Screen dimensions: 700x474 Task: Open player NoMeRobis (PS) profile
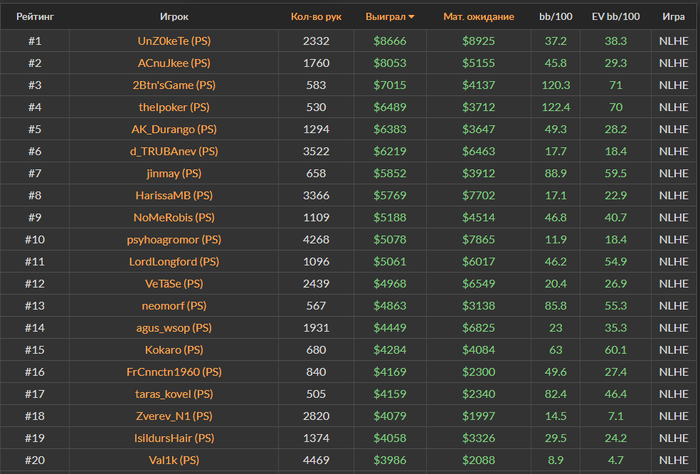pos(174,217)
